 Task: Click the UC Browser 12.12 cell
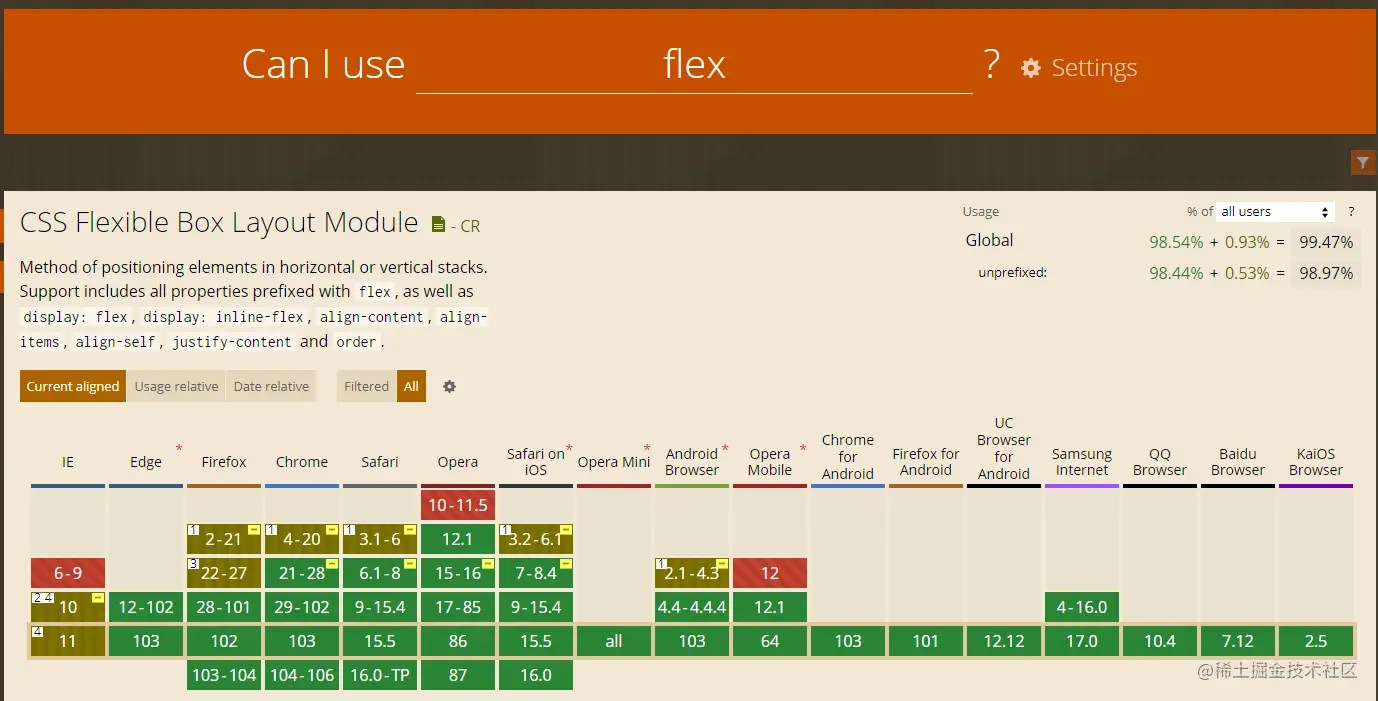pos(1004,641)
